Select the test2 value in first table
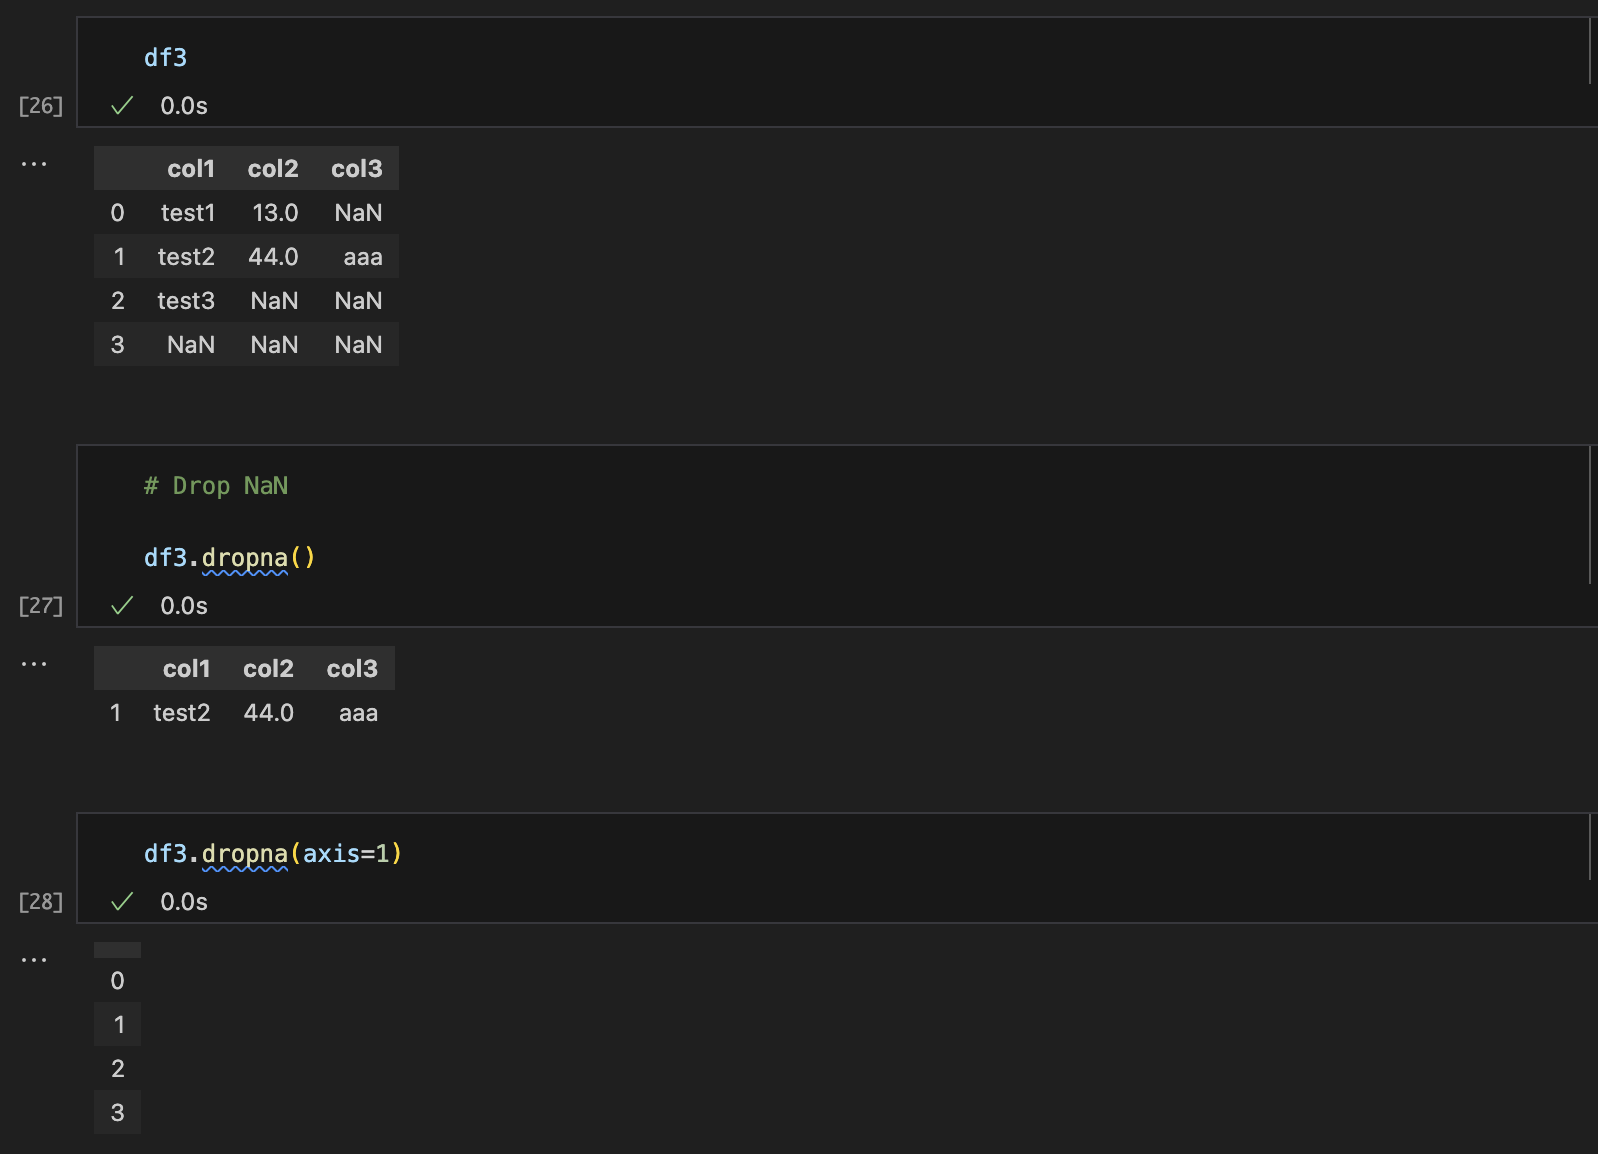The width and height of the screenshot is (1598, 1154). click(x=186, y=257)
